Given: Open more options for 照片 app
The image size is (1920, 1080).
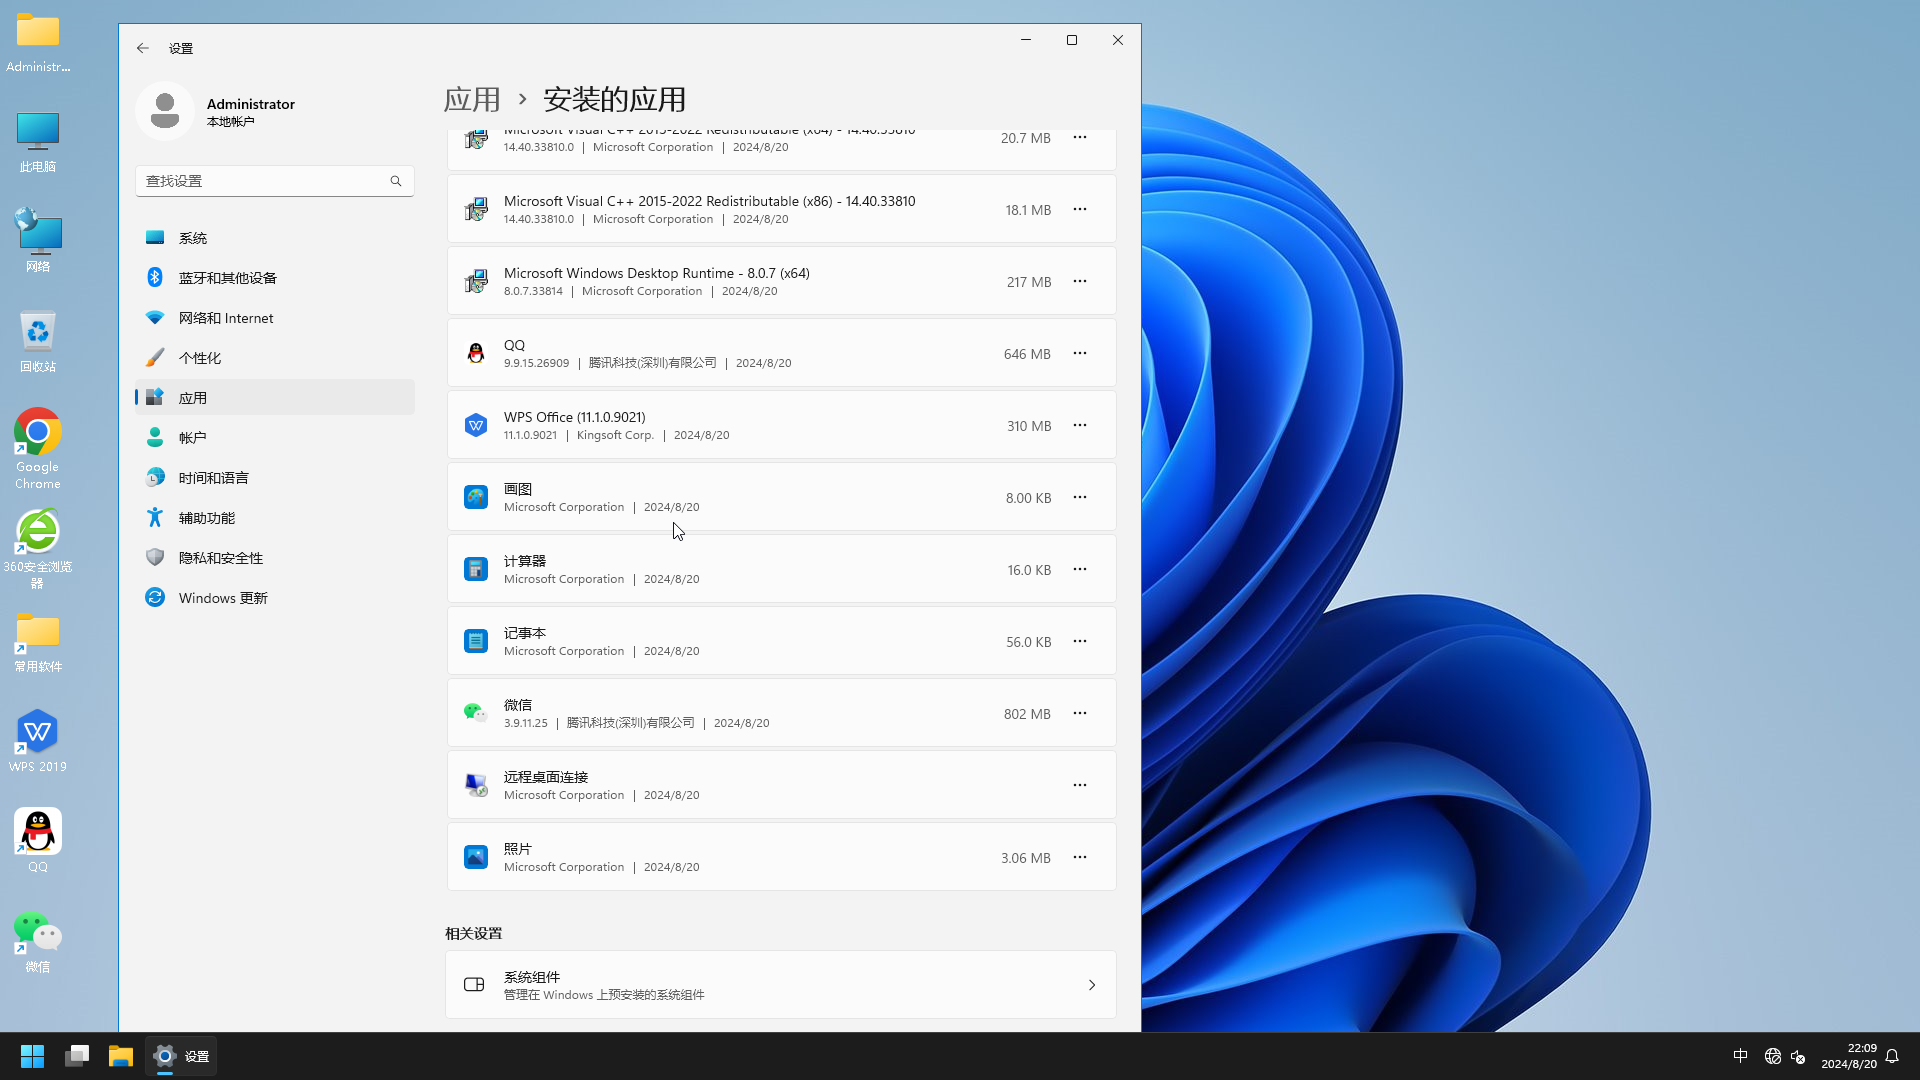Looking at the screenshot, I should [1080, 857].
